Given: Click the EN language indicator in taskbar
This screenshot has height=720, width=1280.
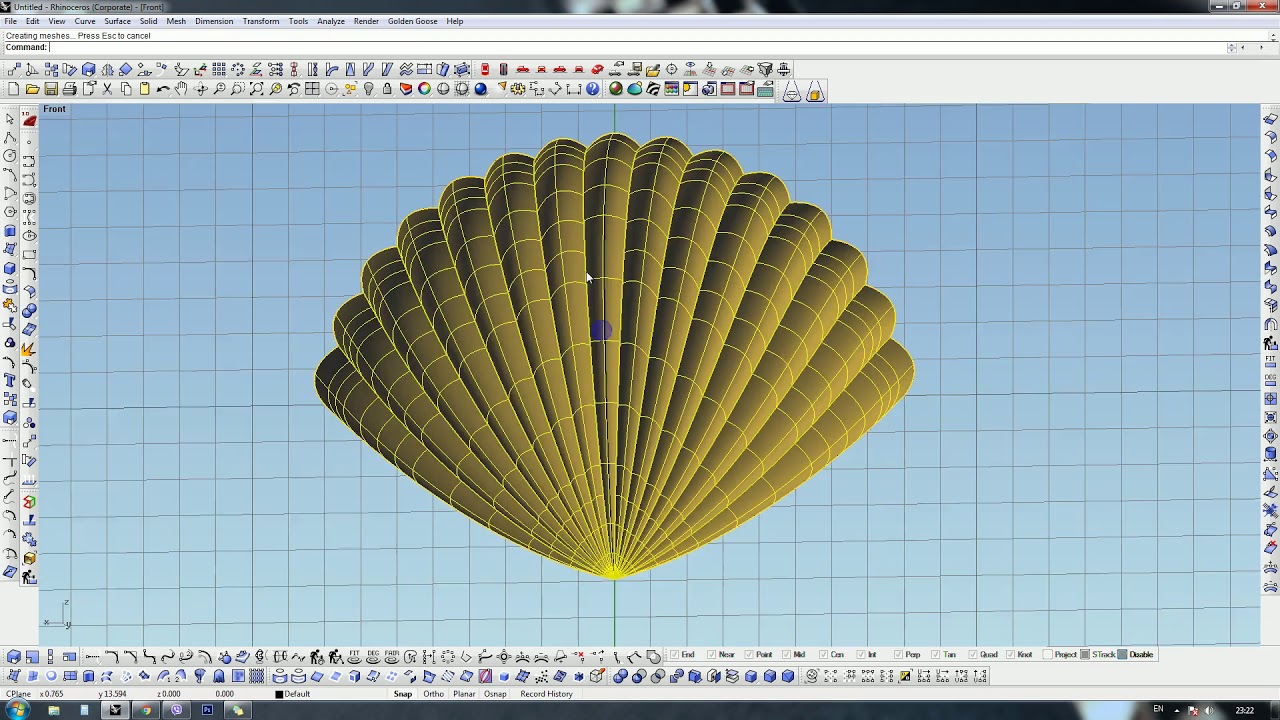Looking at the screenshot, I should point(1158,710).
